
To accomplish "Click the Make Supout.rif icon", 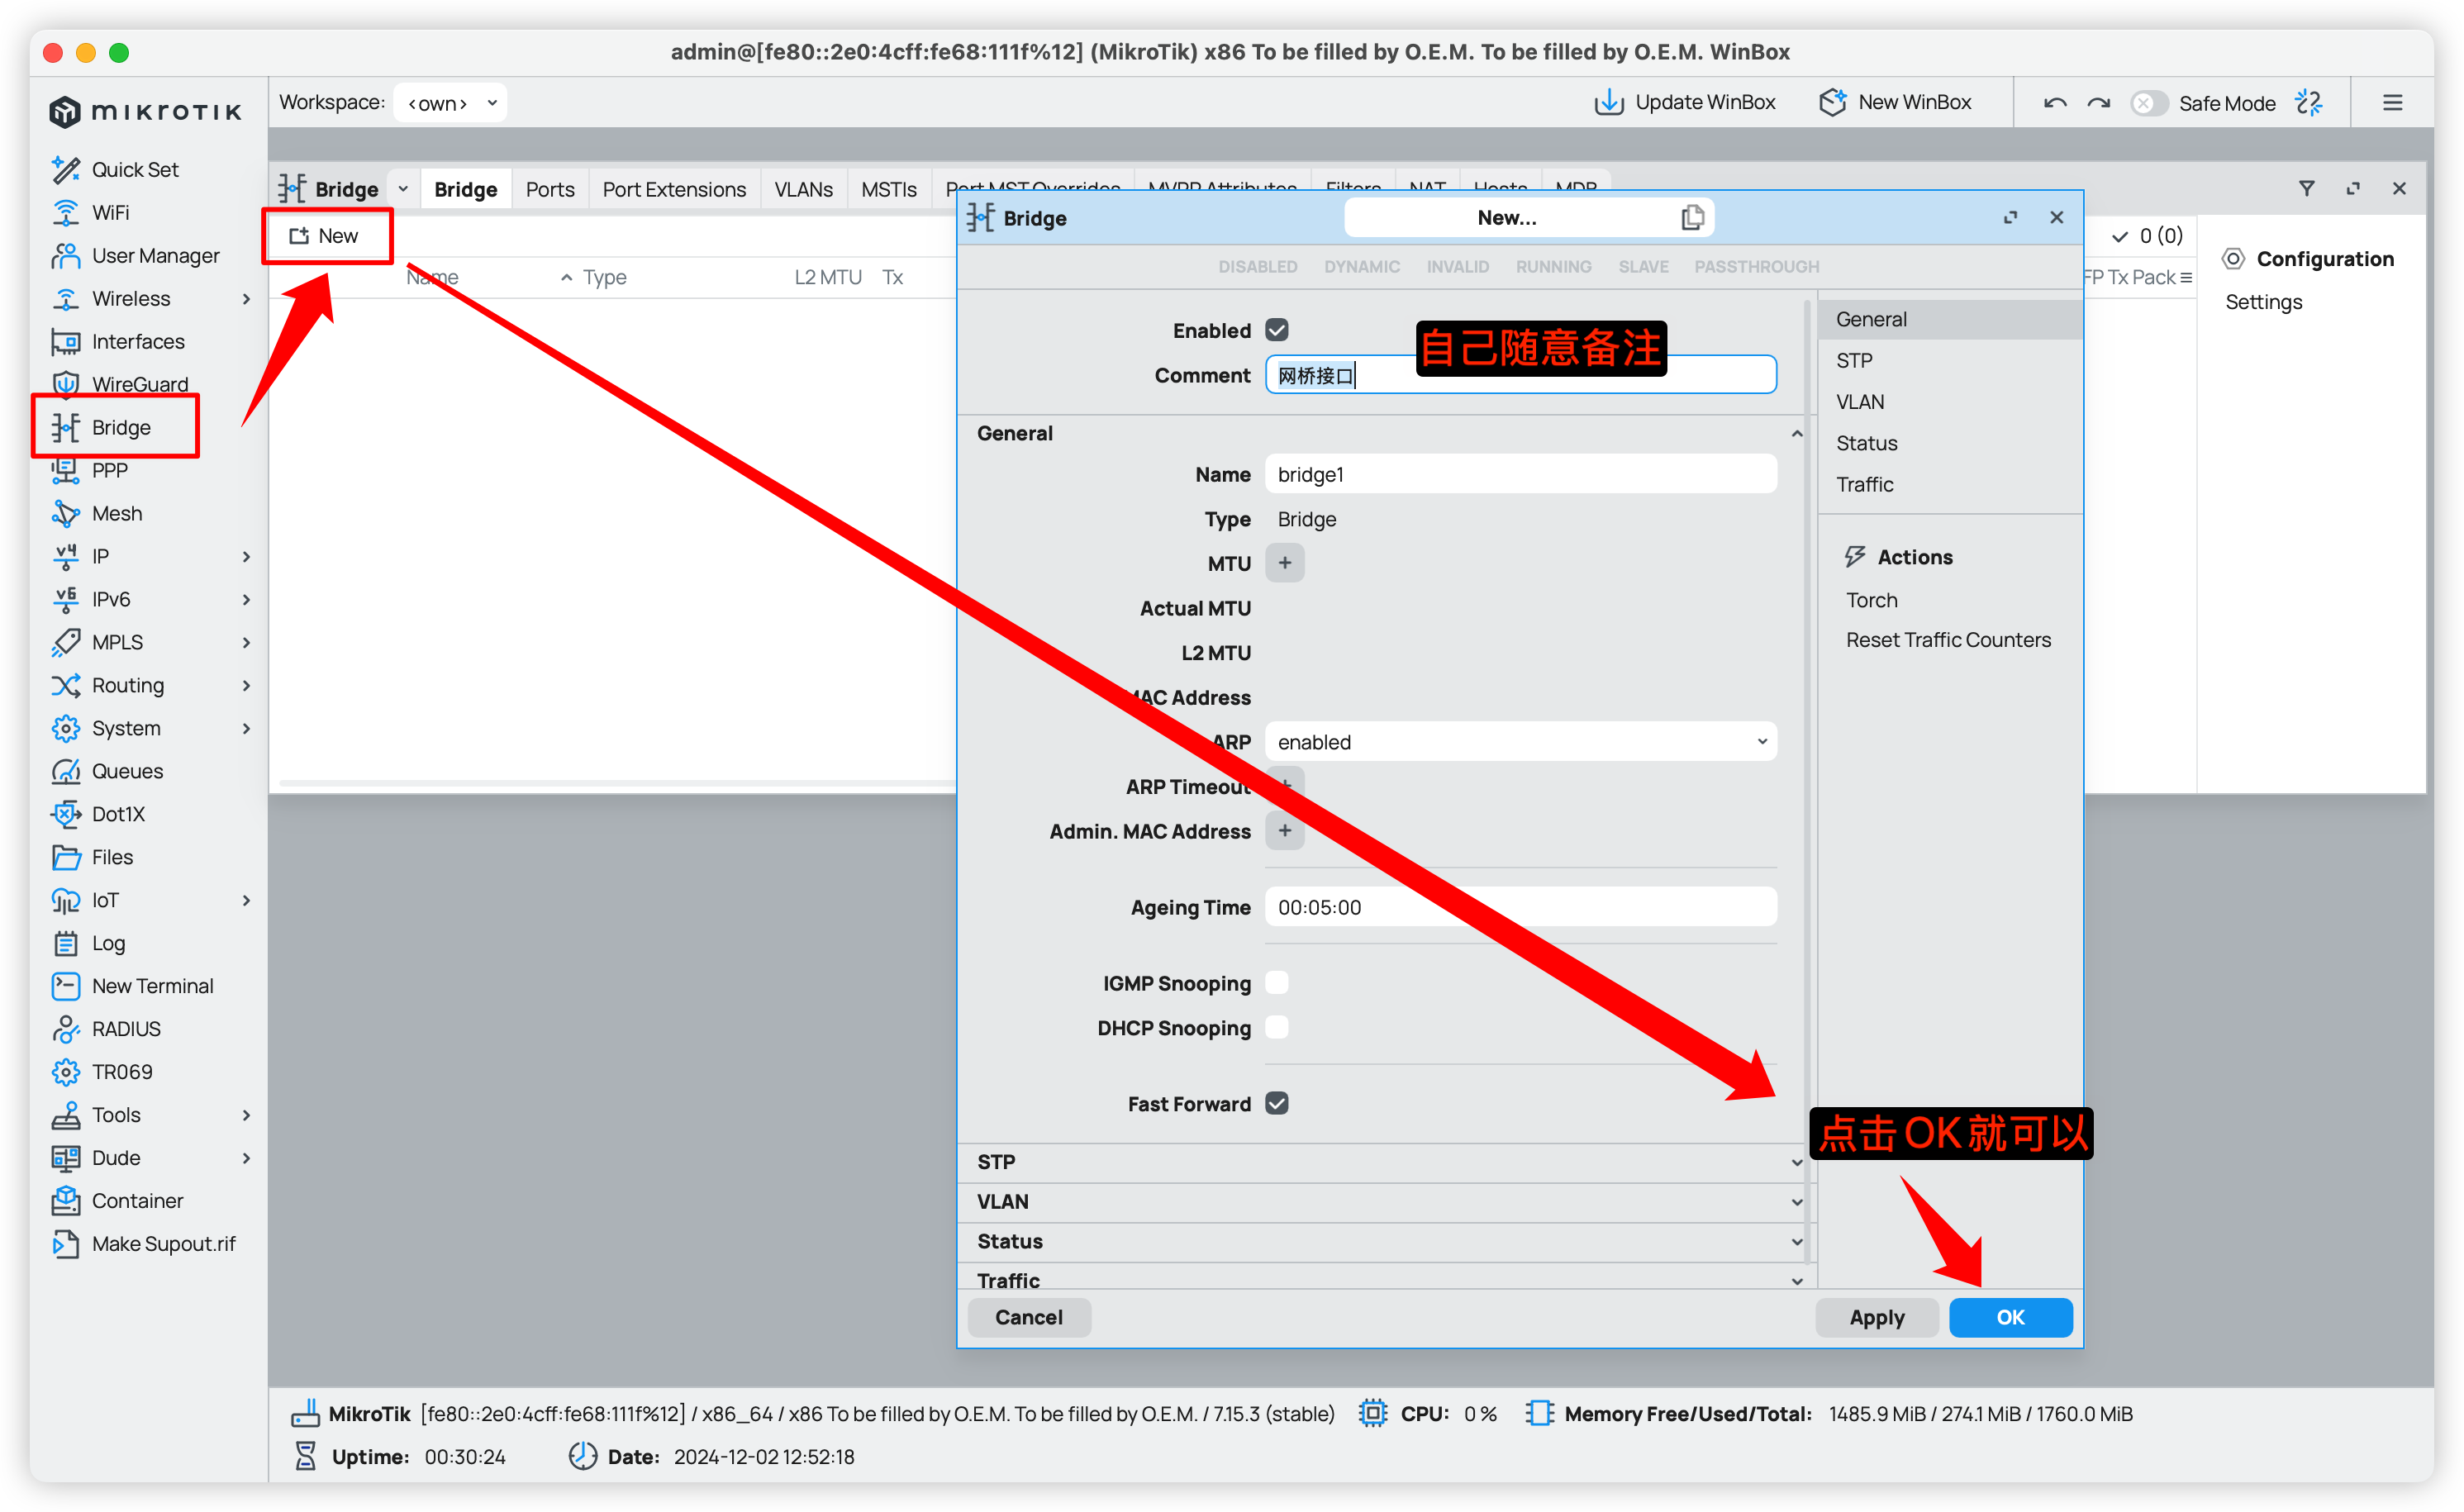I will pos(66,1243).
